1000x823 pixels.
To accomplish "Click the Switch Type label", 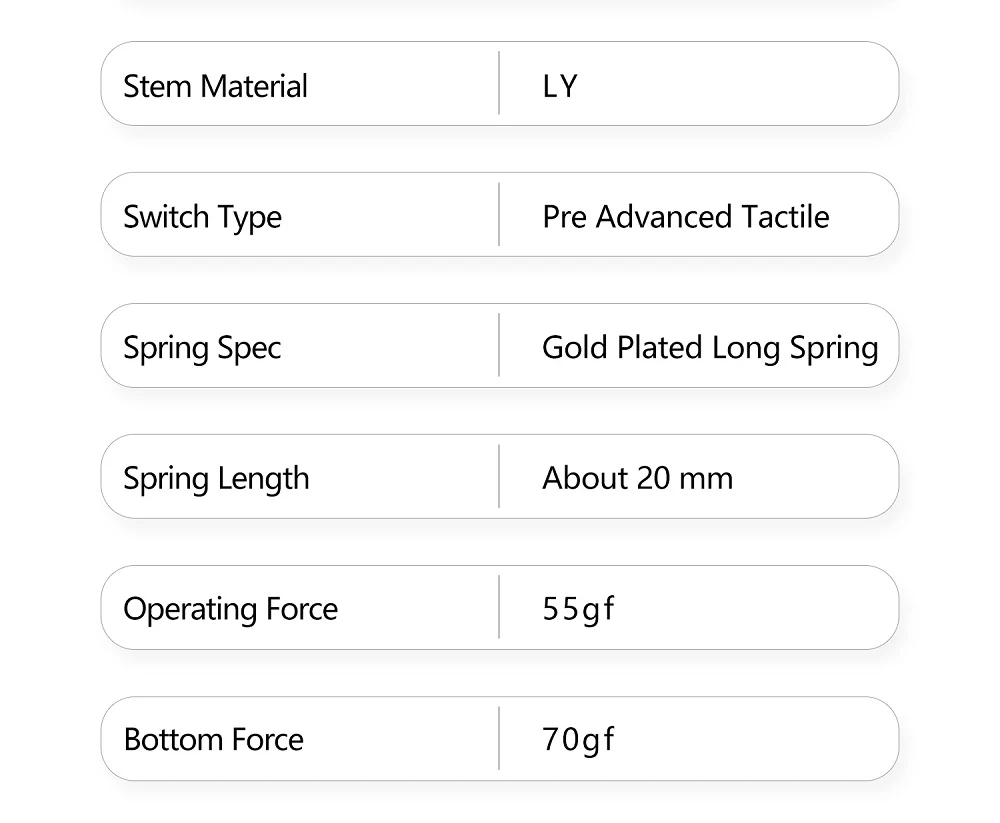I will click(x=202, y=217).
